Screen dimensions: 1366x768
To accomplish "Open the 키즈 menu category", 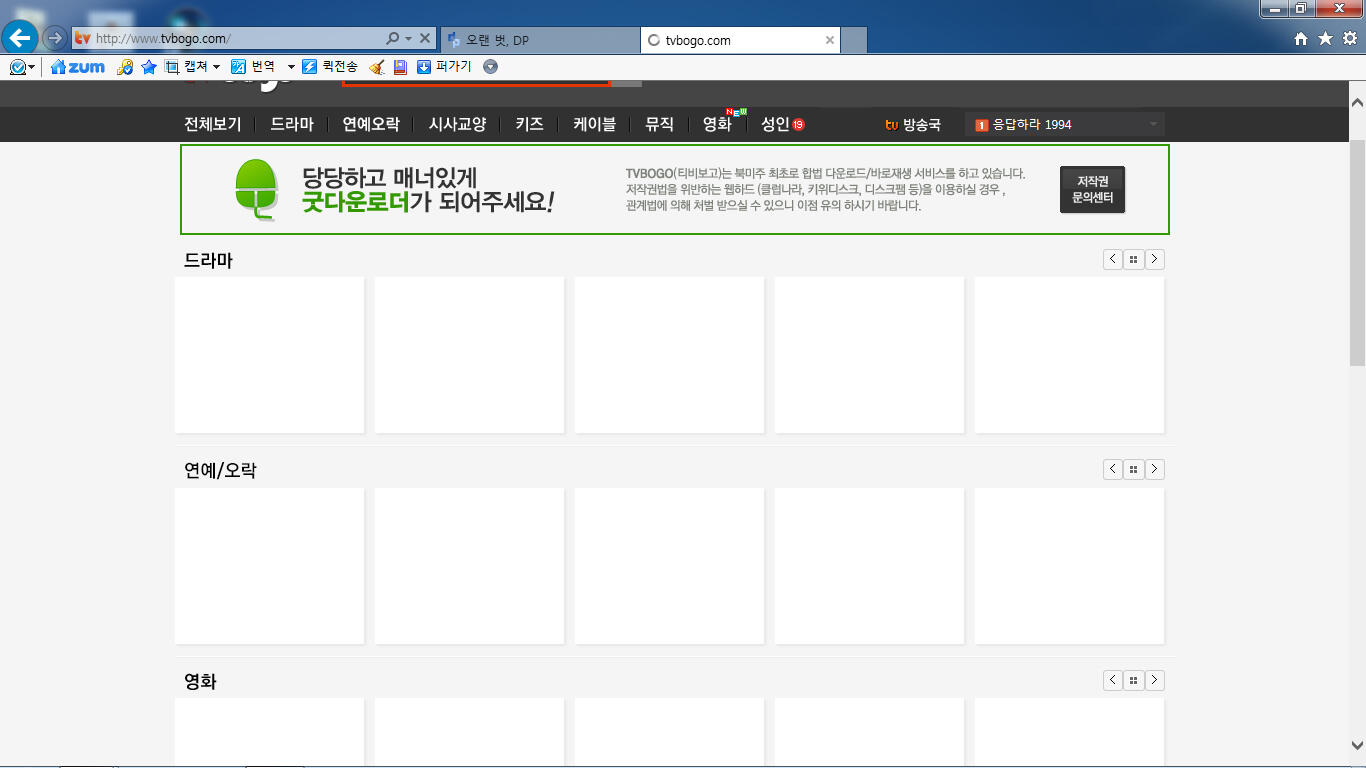I will pos(529,125).
